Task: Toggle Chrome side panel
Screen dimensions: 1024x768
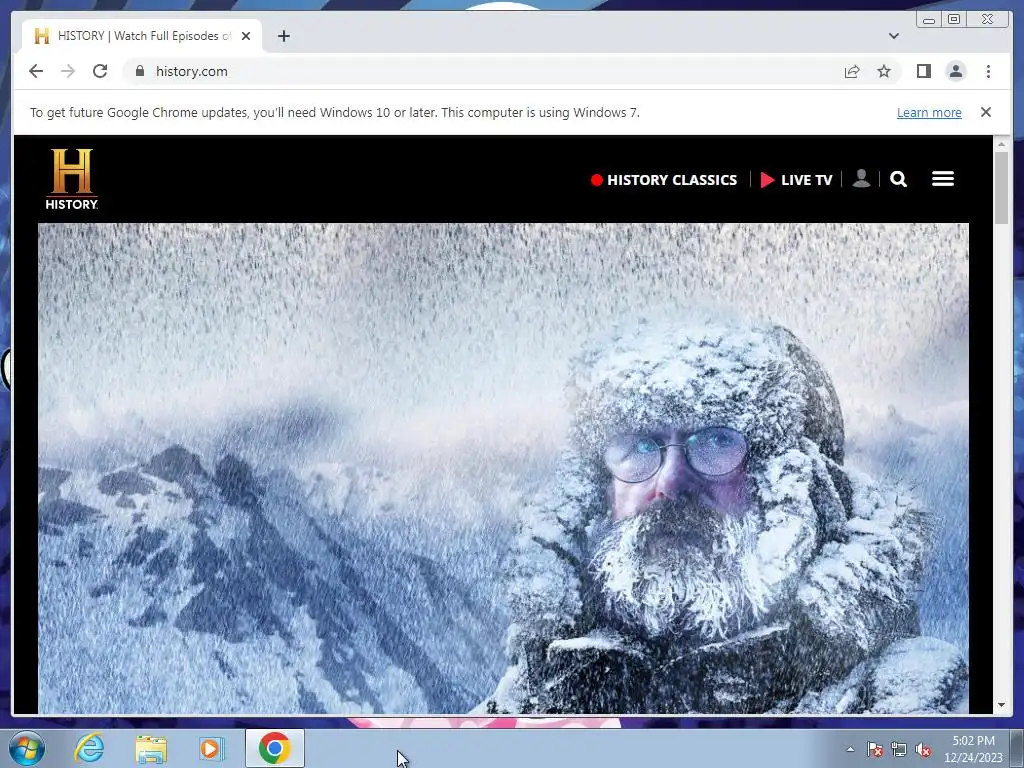Action: [923, 71]
